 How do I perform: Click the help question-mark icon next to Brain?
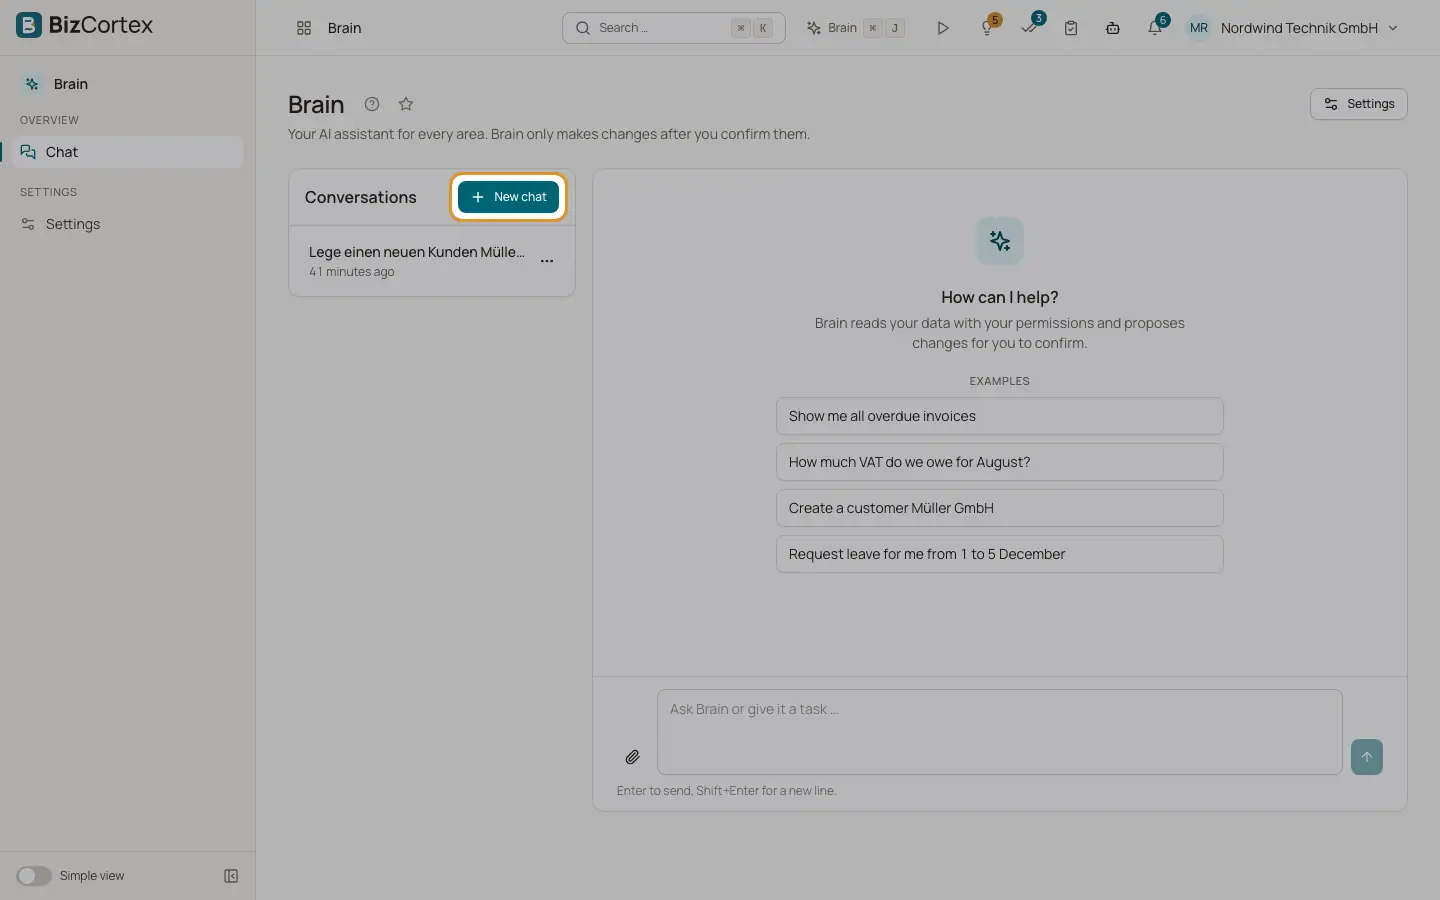tap(372, 104)
